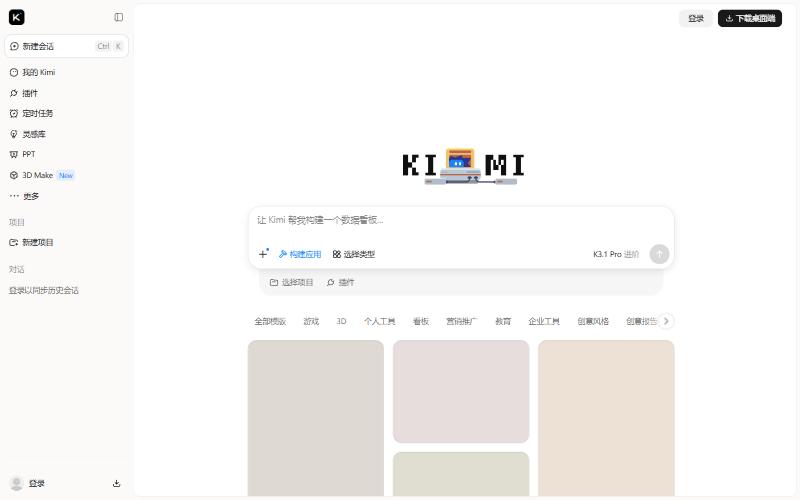800x500 pixels.
Task: Click the avatar 登录 at sidebar bottom
Action: tap(28, 483)
